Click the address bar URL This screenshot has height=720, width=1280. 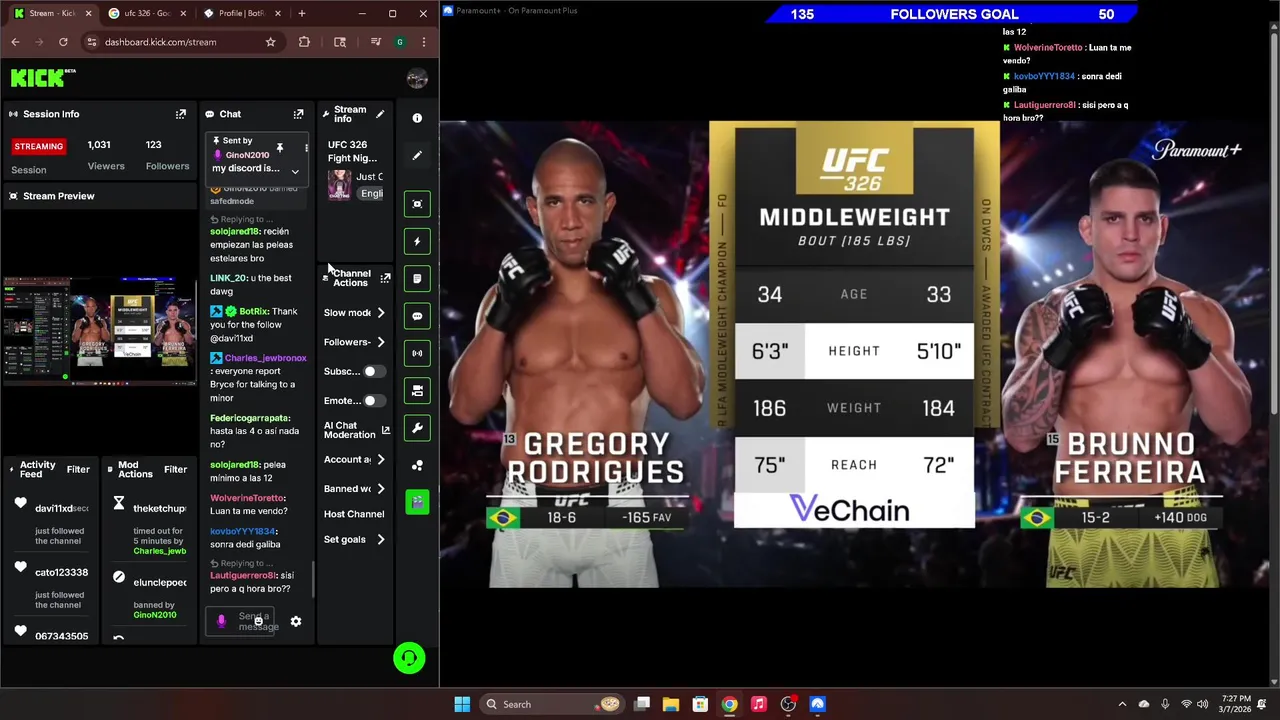coord(160,42)
